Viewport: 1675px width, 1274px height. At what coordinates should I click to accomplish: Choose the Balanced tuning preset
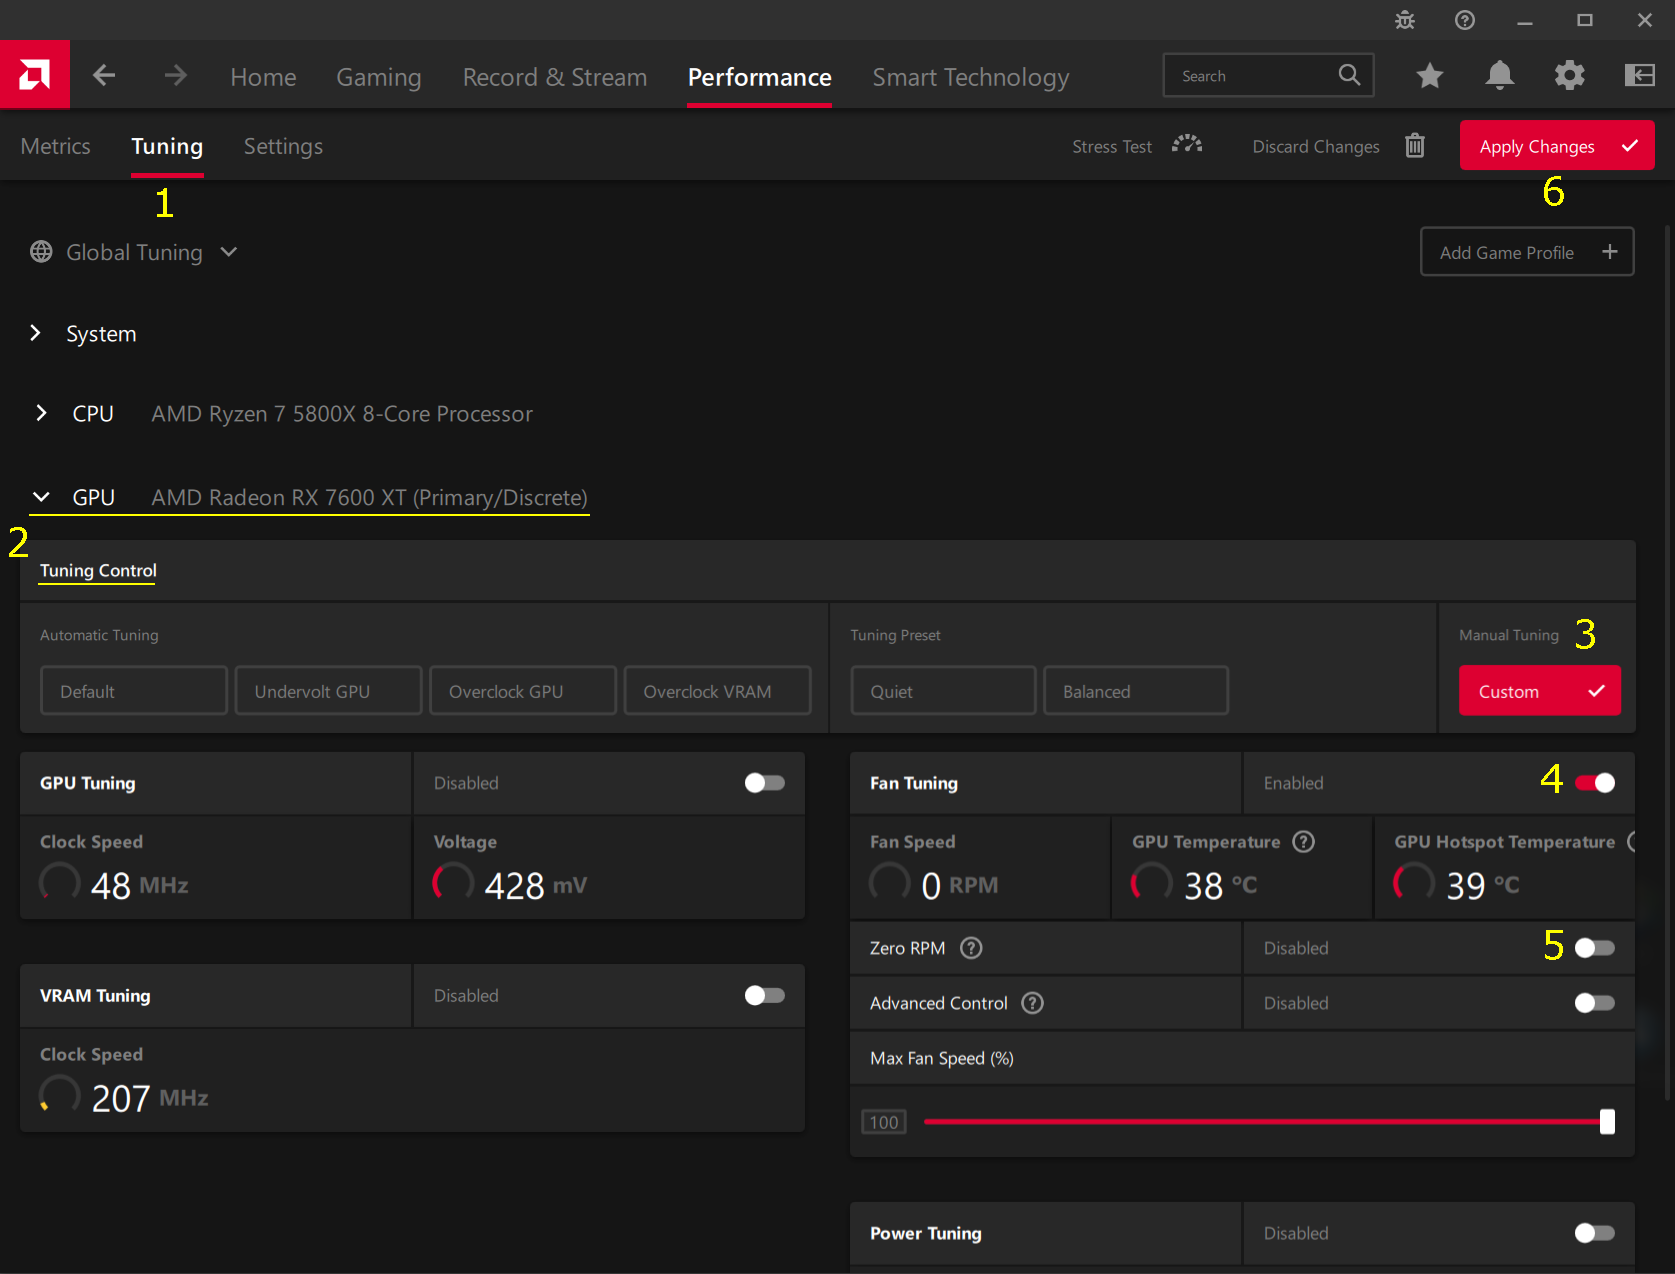pyautogui.click(x=1136, y=691)
